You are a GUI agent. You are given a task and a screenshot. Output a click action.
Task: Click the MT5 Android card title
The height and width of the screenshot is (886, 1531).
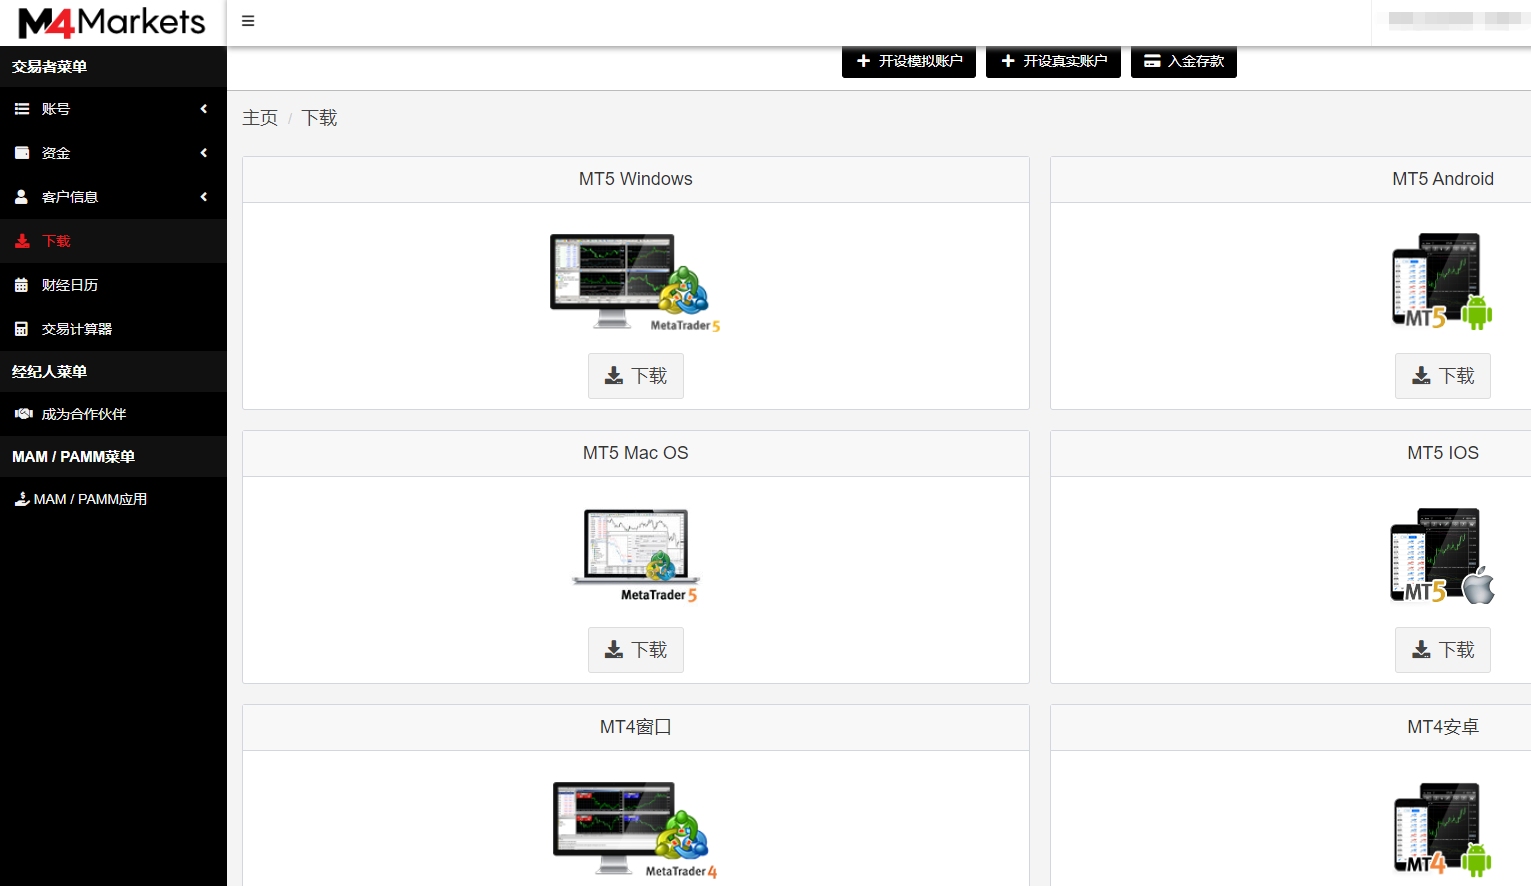pyautogui.click(x=1443, y=179)
